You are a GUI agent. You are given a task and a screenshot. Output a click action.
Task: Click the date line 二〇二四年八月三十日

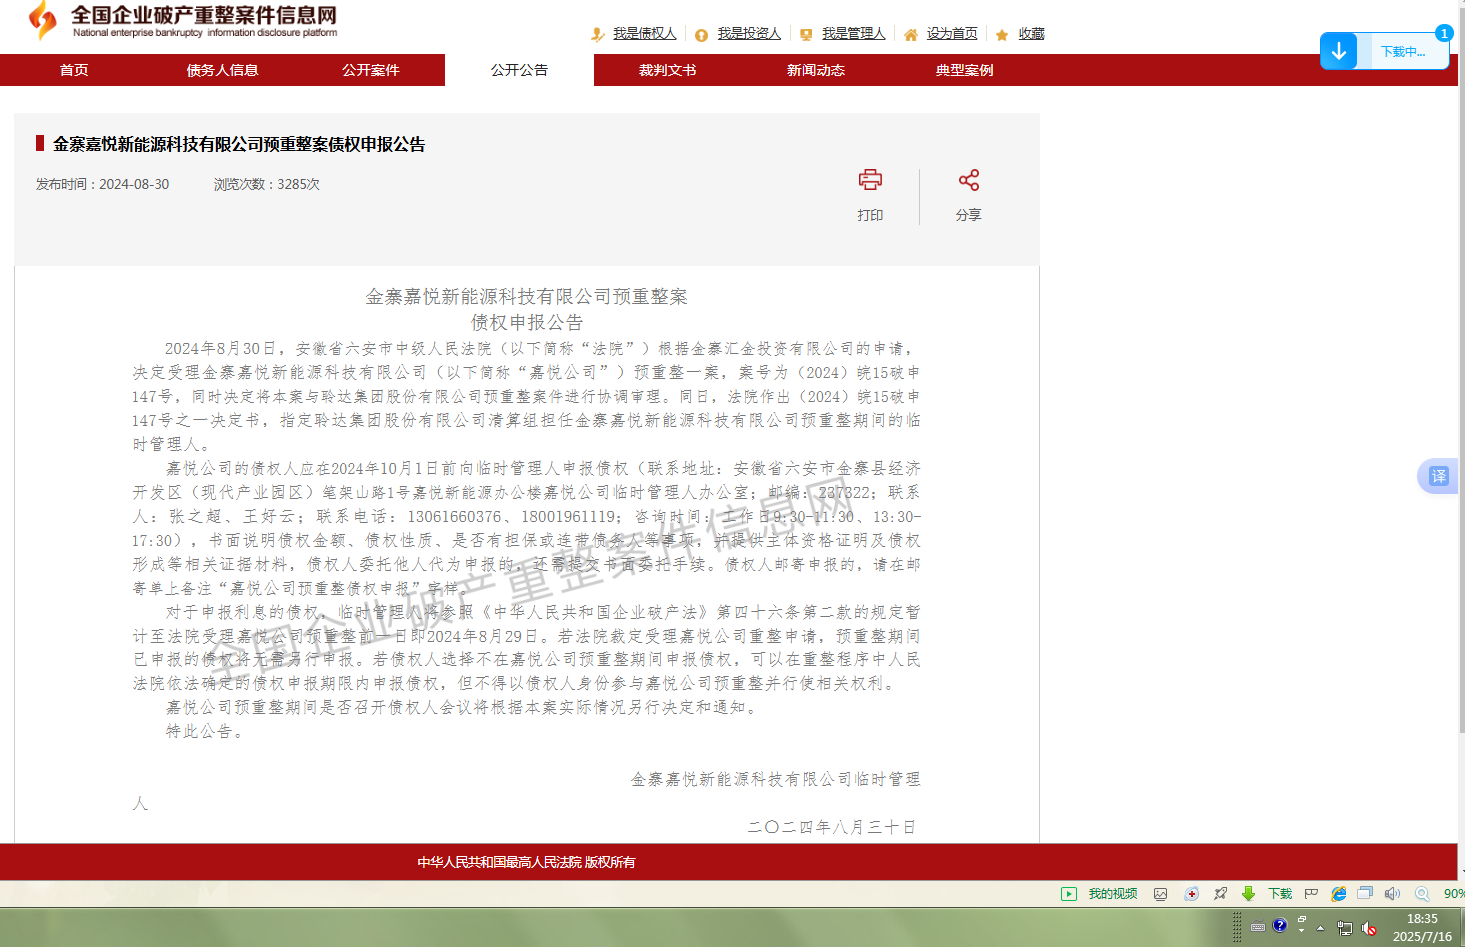pos(832,827)
